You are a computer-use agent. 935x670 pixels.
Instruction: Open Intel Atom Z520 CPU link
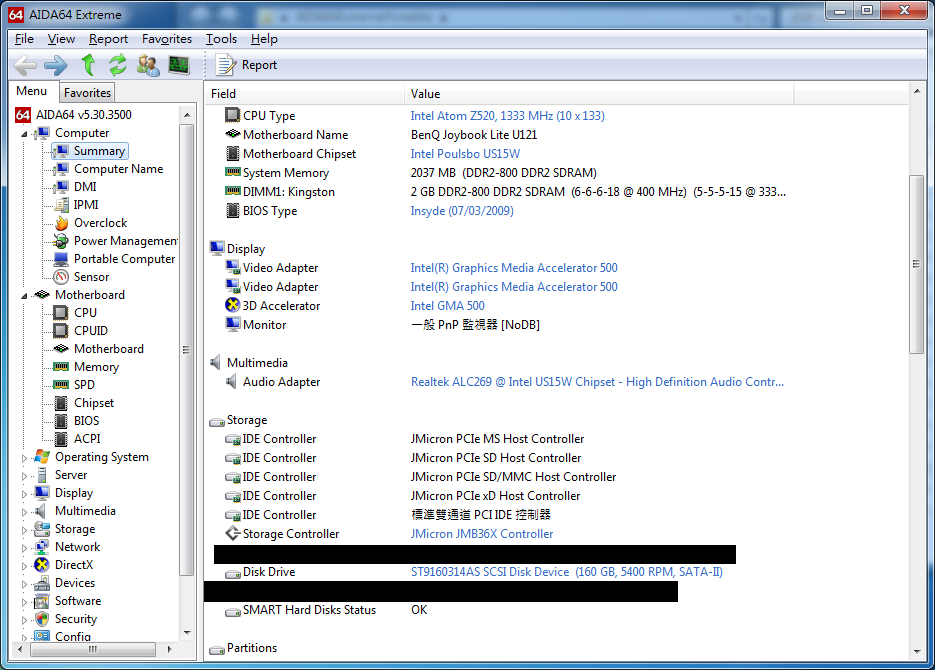[x=507, y=116]
